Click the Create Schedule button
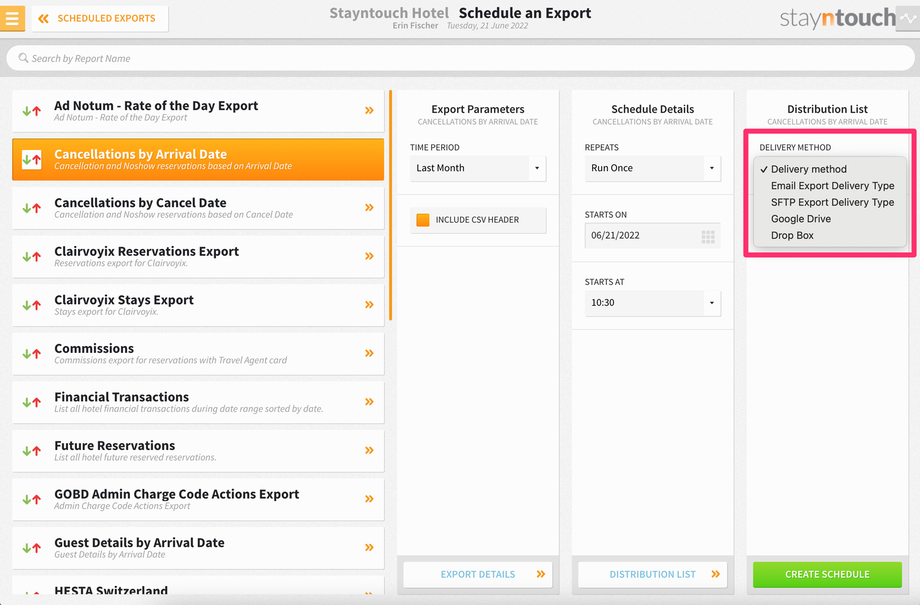This screenshot has height=605, width=920. (x=827, y=574)
